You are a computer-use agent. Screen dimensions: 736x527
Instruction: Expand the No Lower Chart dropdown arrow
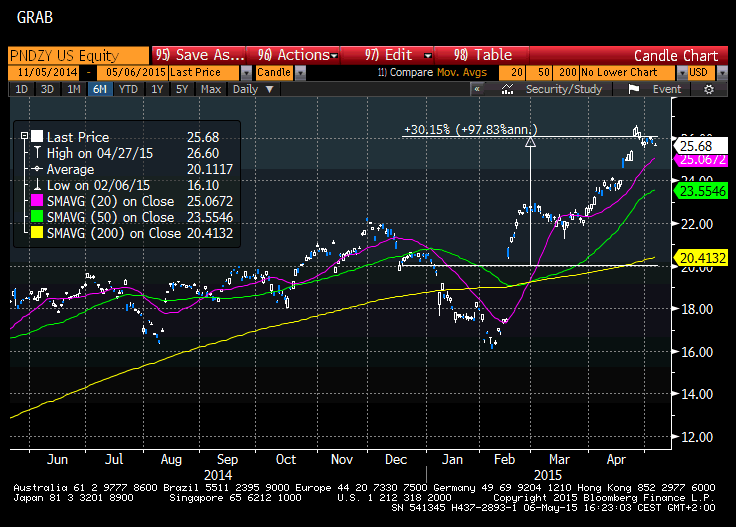click(682, 73)
